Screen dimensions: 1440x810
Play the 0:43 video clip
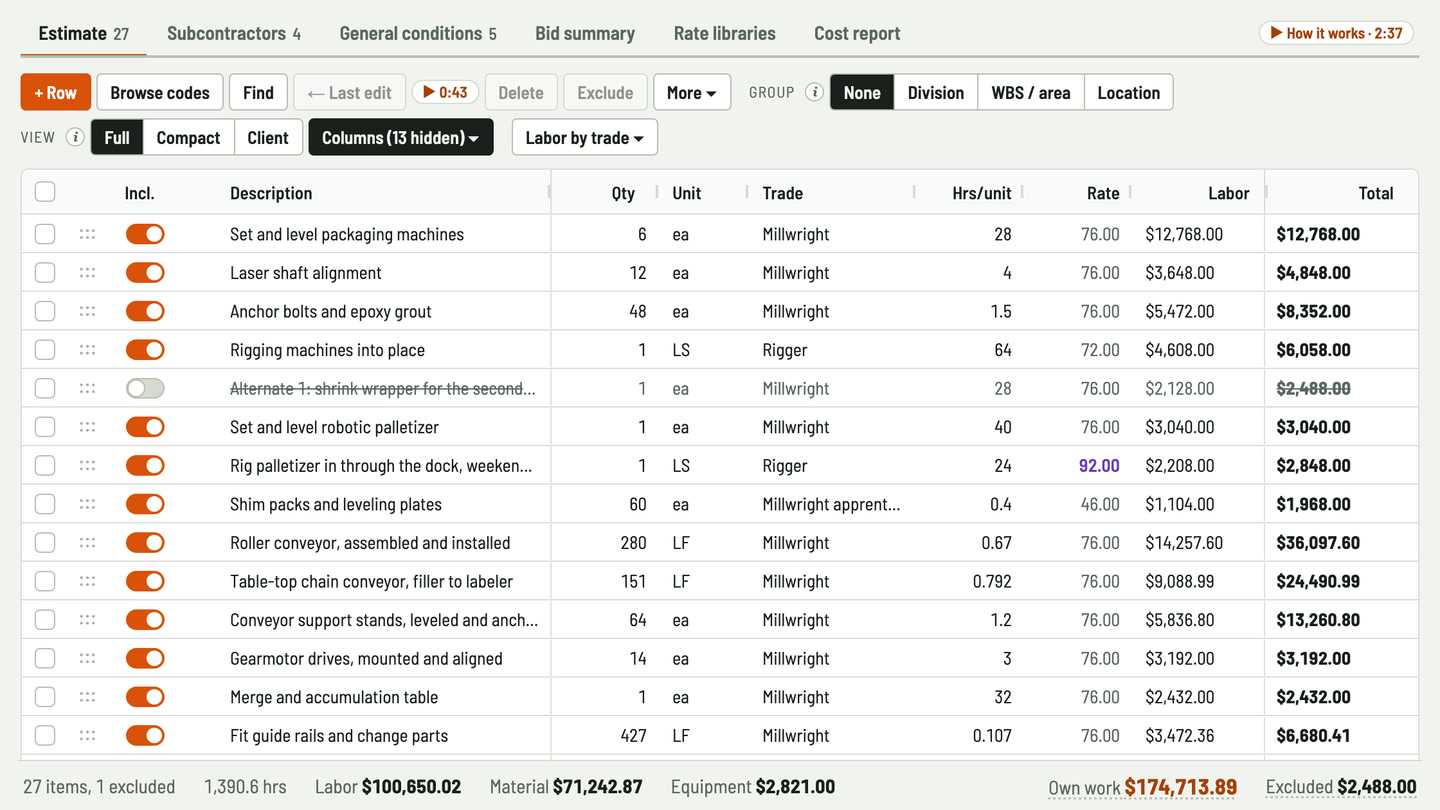[445, 92]
